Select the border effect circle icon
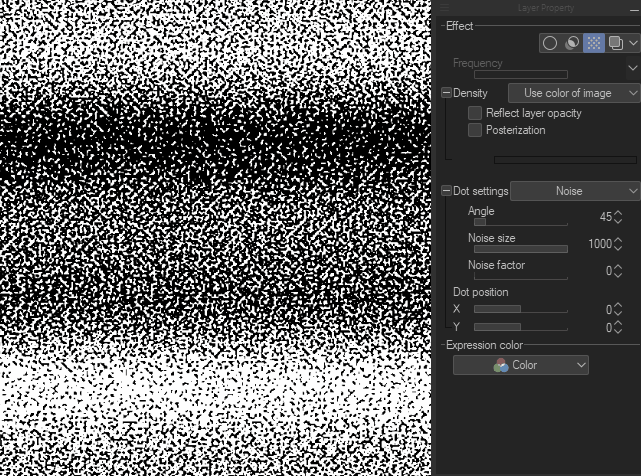 (550, 43)
